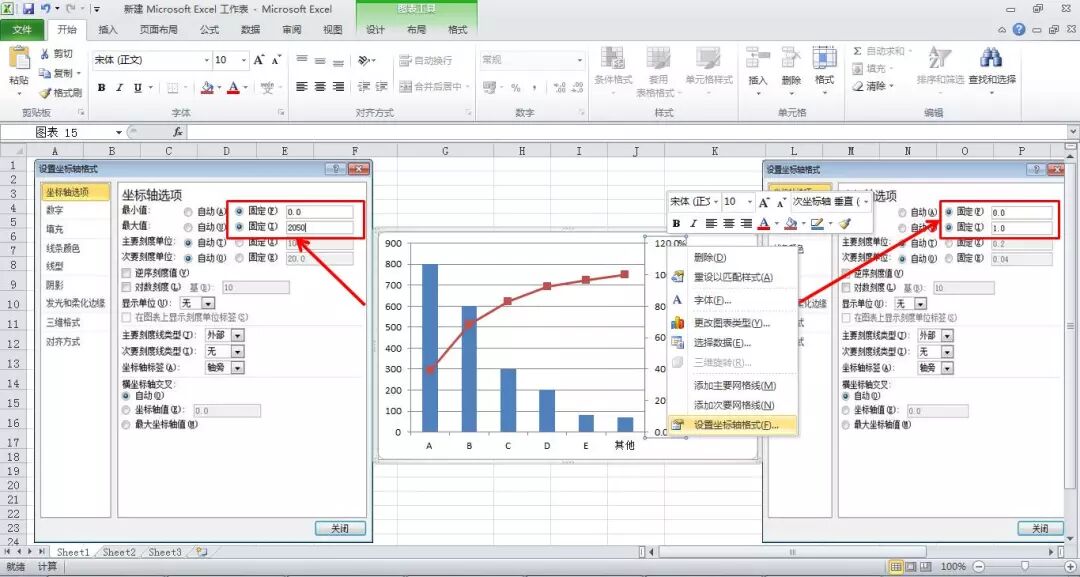The image size is (1080, 577).
Task: Open 次要刻度线类型 dropdown in the left dialog
Action: [x=238, y=351]
